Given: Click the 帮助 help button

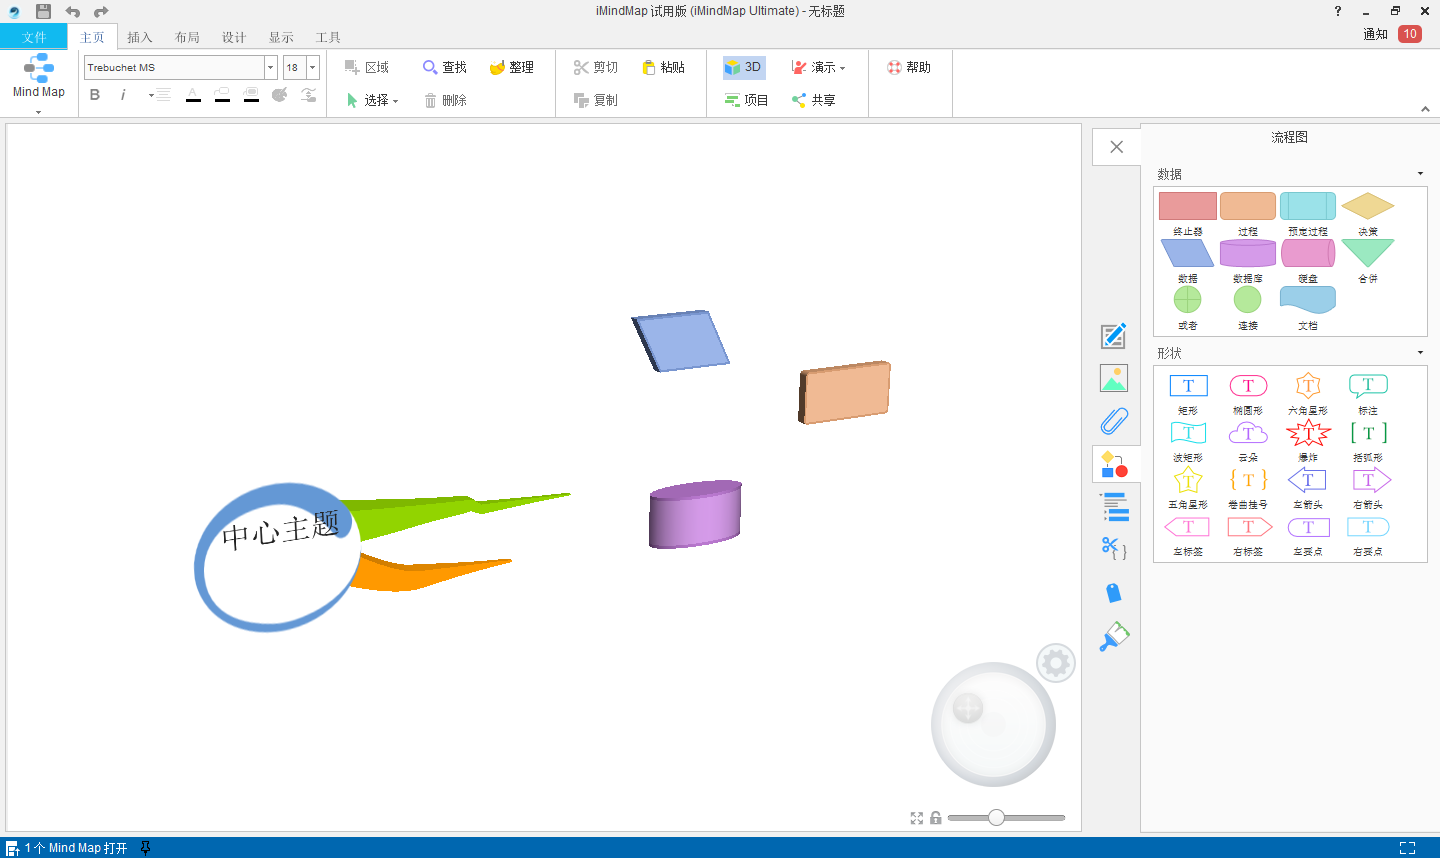Looking at the screenshot, I should pos(908,67).
